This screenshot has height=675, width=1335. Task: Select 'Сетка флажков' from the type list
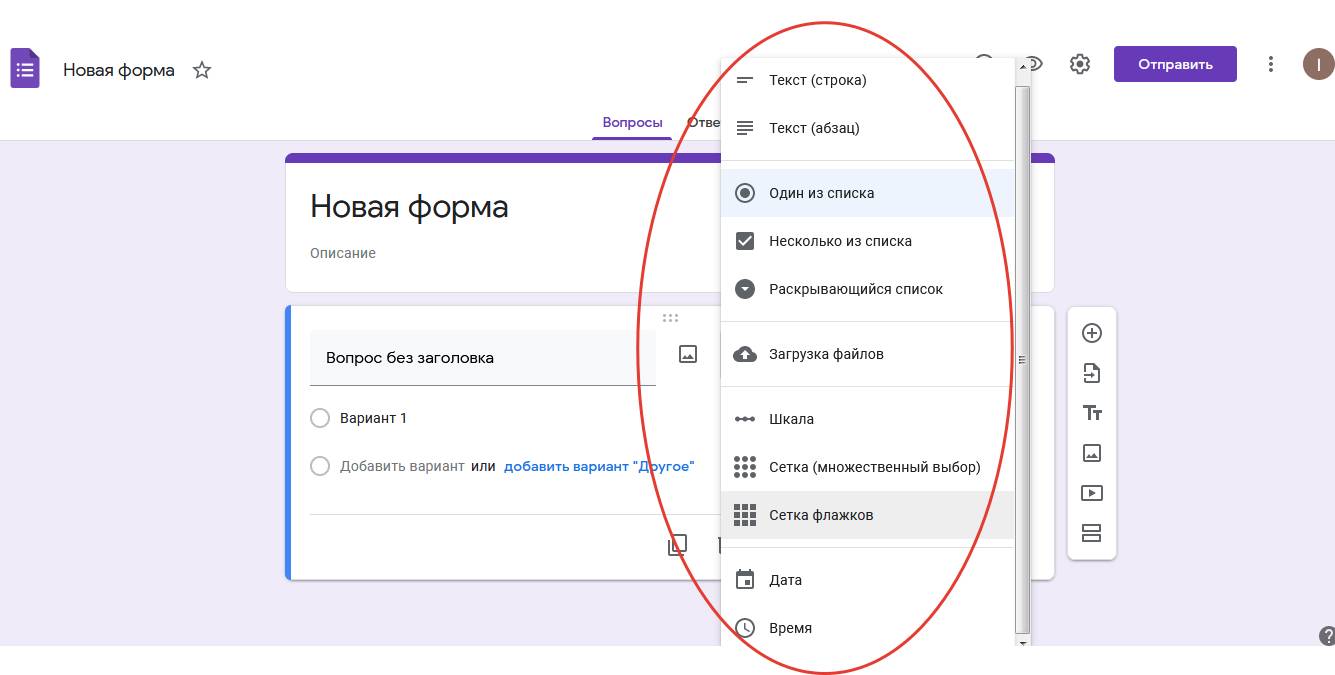821,515
